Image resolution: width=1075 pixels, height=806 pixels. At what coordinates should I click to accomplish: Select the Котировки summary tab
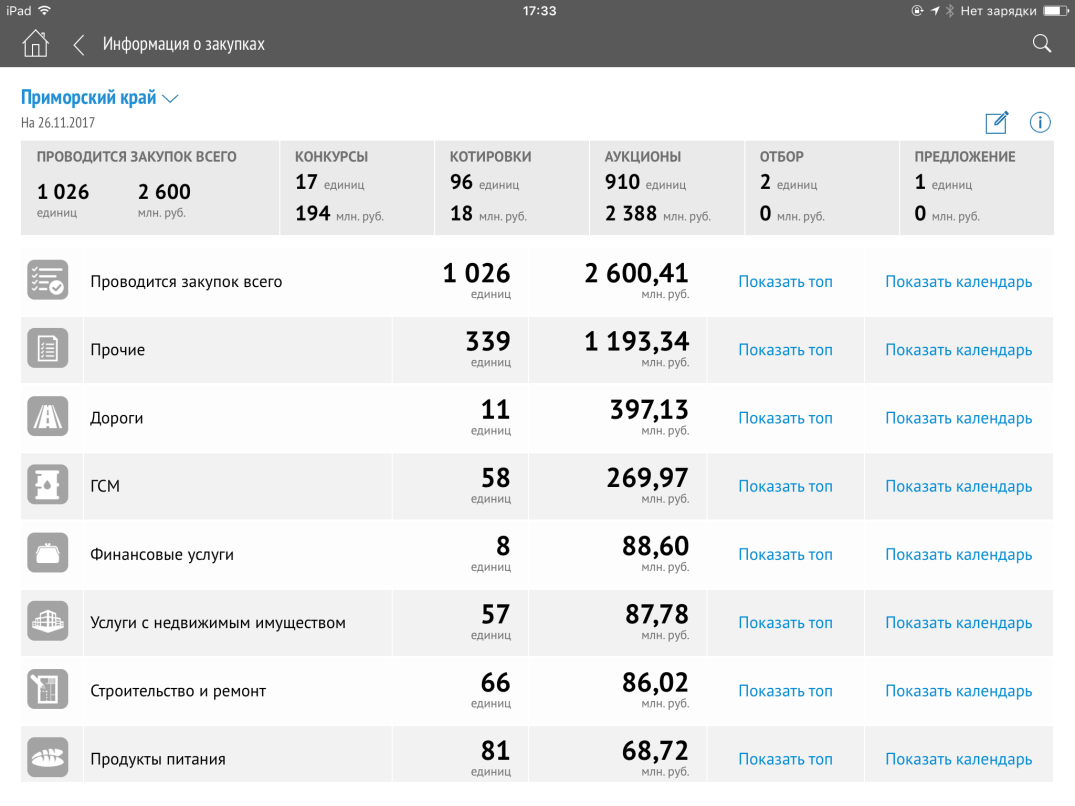tap(512, 188)
